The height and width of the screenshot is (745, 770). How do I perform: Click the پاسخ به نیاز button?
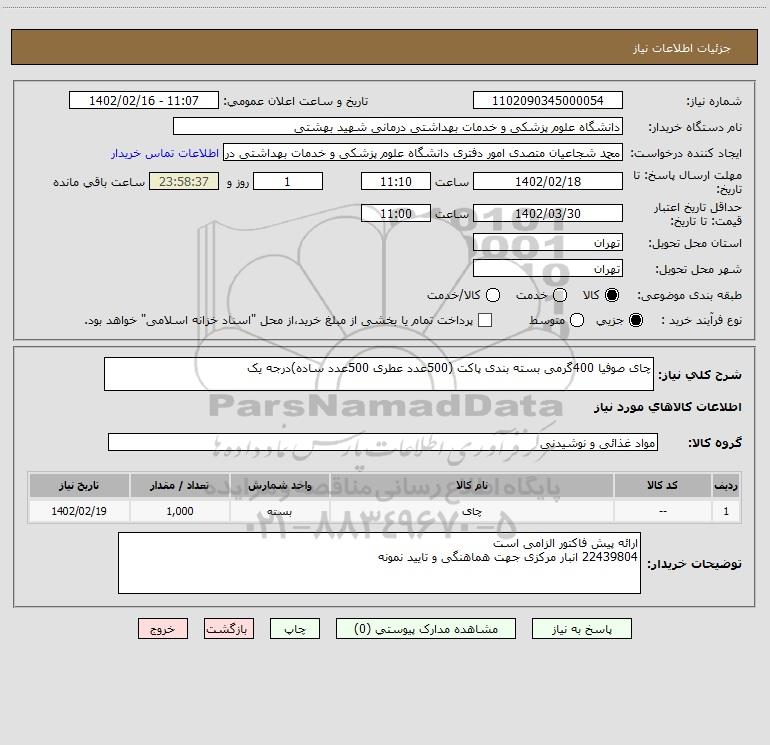(x=581, y=629)
